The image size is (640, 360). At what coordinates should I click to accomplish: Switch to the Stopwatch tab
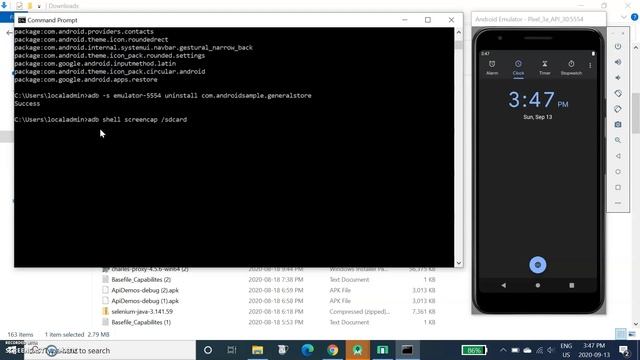coord(571,67)
